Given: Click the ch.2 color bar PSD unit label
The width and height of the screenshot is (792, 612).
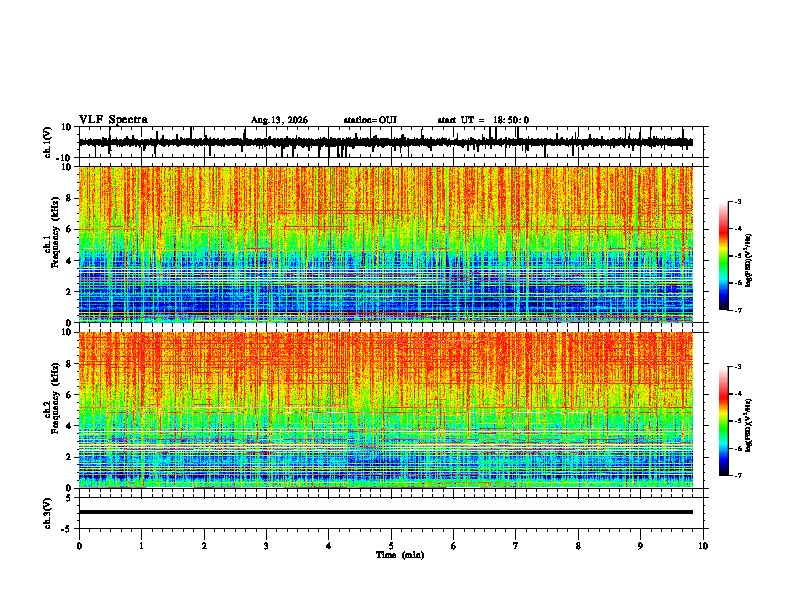Looking at the screenshot, I should tap(749, 425).
